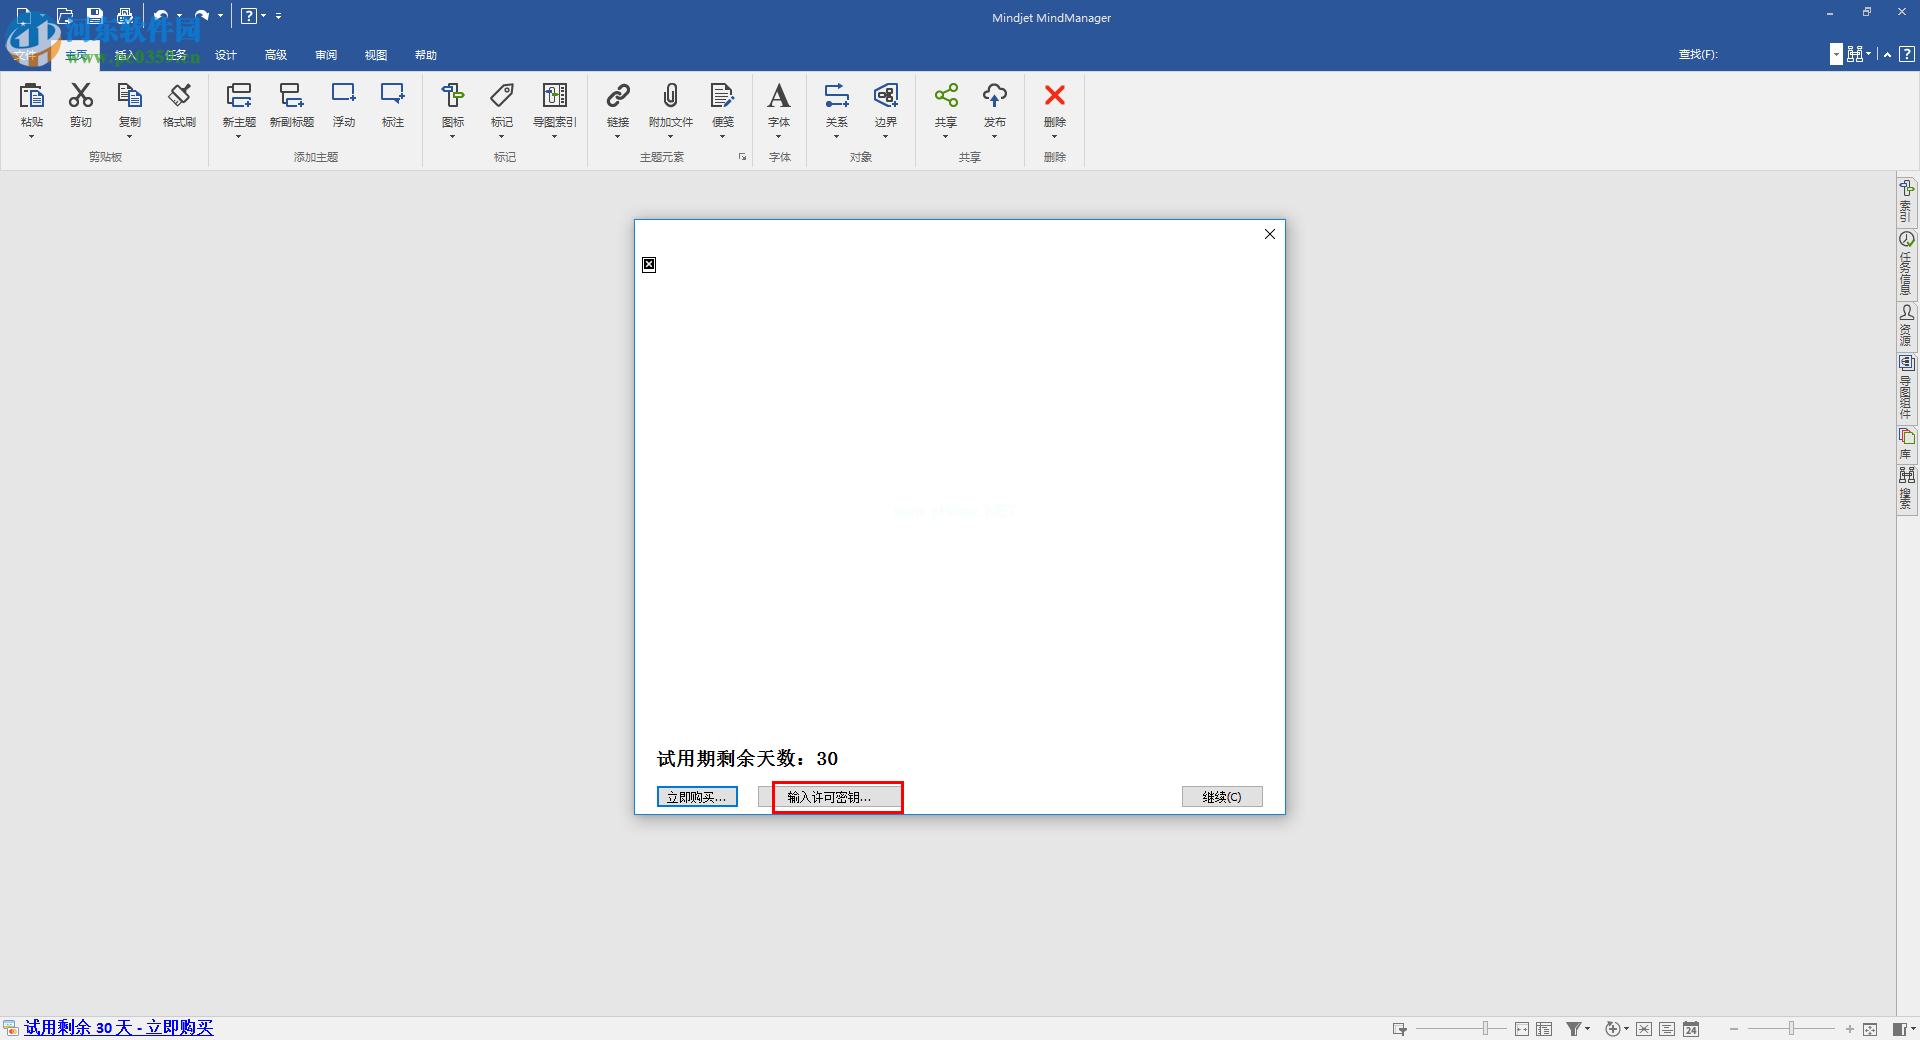The height and width of the screenshot is (1040, 1920).
Task: Open the Undo history dropdown arrow
Action: tap(179, 16)
